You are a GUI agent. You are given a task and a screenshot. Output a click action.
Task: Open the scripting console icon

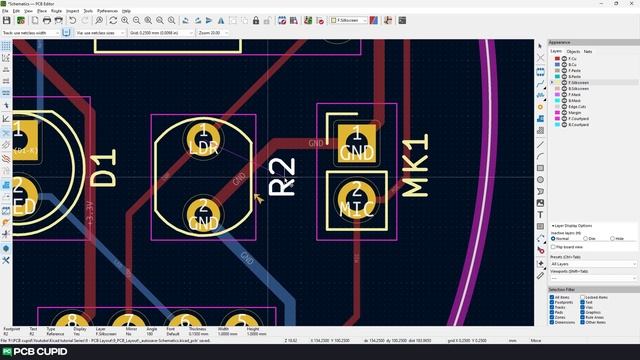point(402,20)
